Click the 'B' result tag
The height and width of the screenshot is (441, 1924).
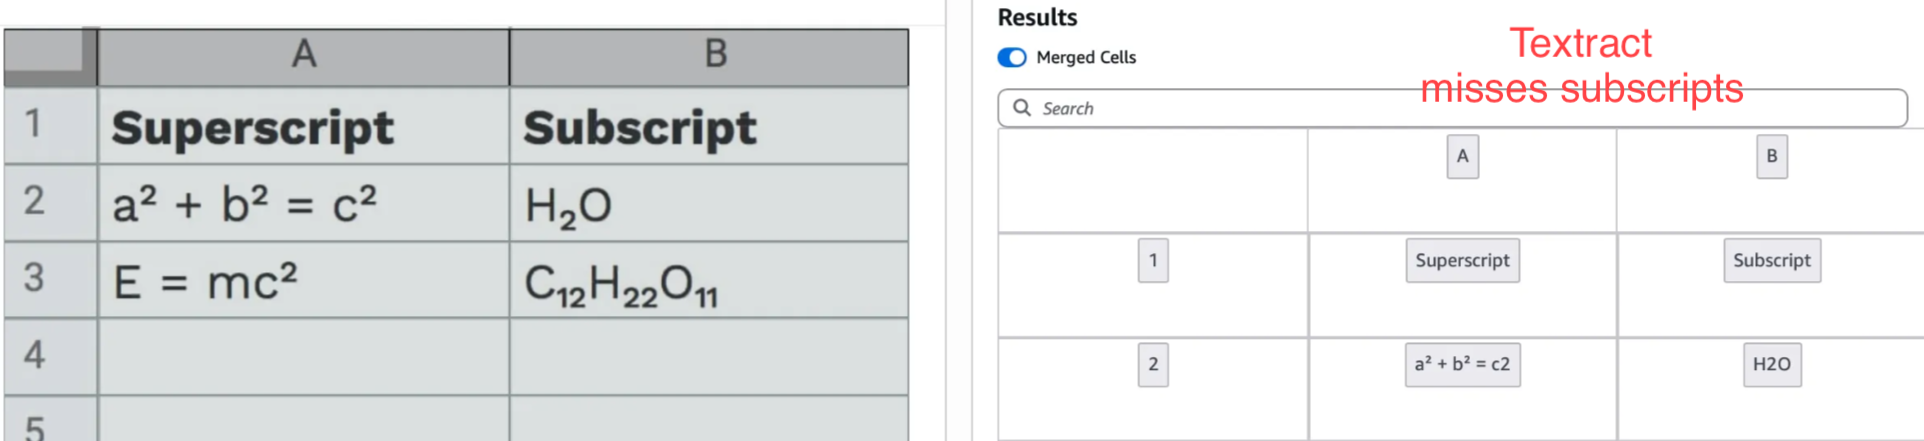click(1771, 157)
